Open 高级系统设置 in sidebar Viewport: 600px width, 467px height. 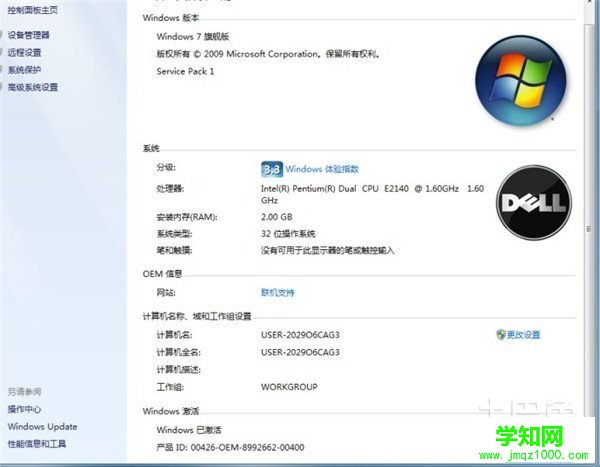point(33,87)
